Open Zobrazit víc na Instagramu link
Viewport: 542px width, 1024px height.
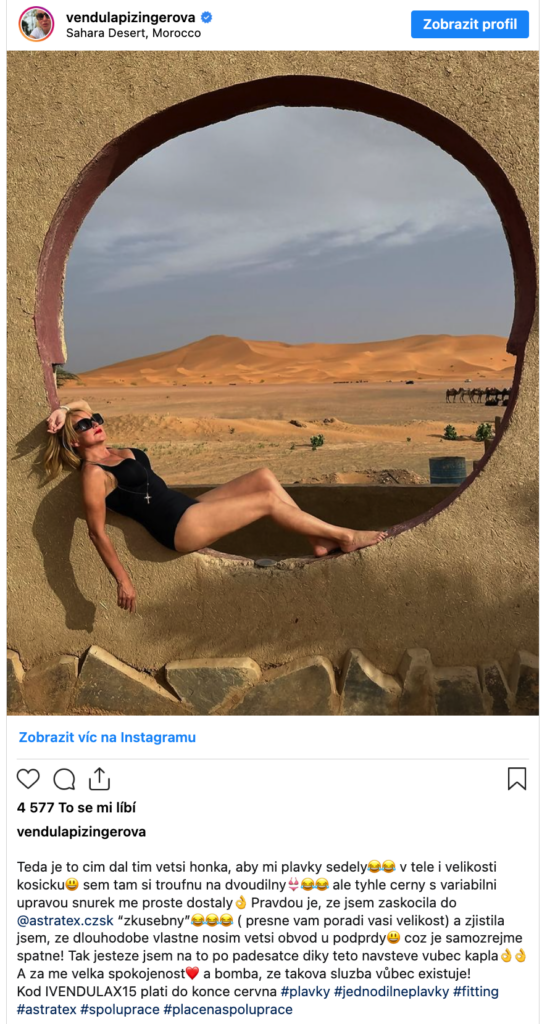(x=107, y=737)
